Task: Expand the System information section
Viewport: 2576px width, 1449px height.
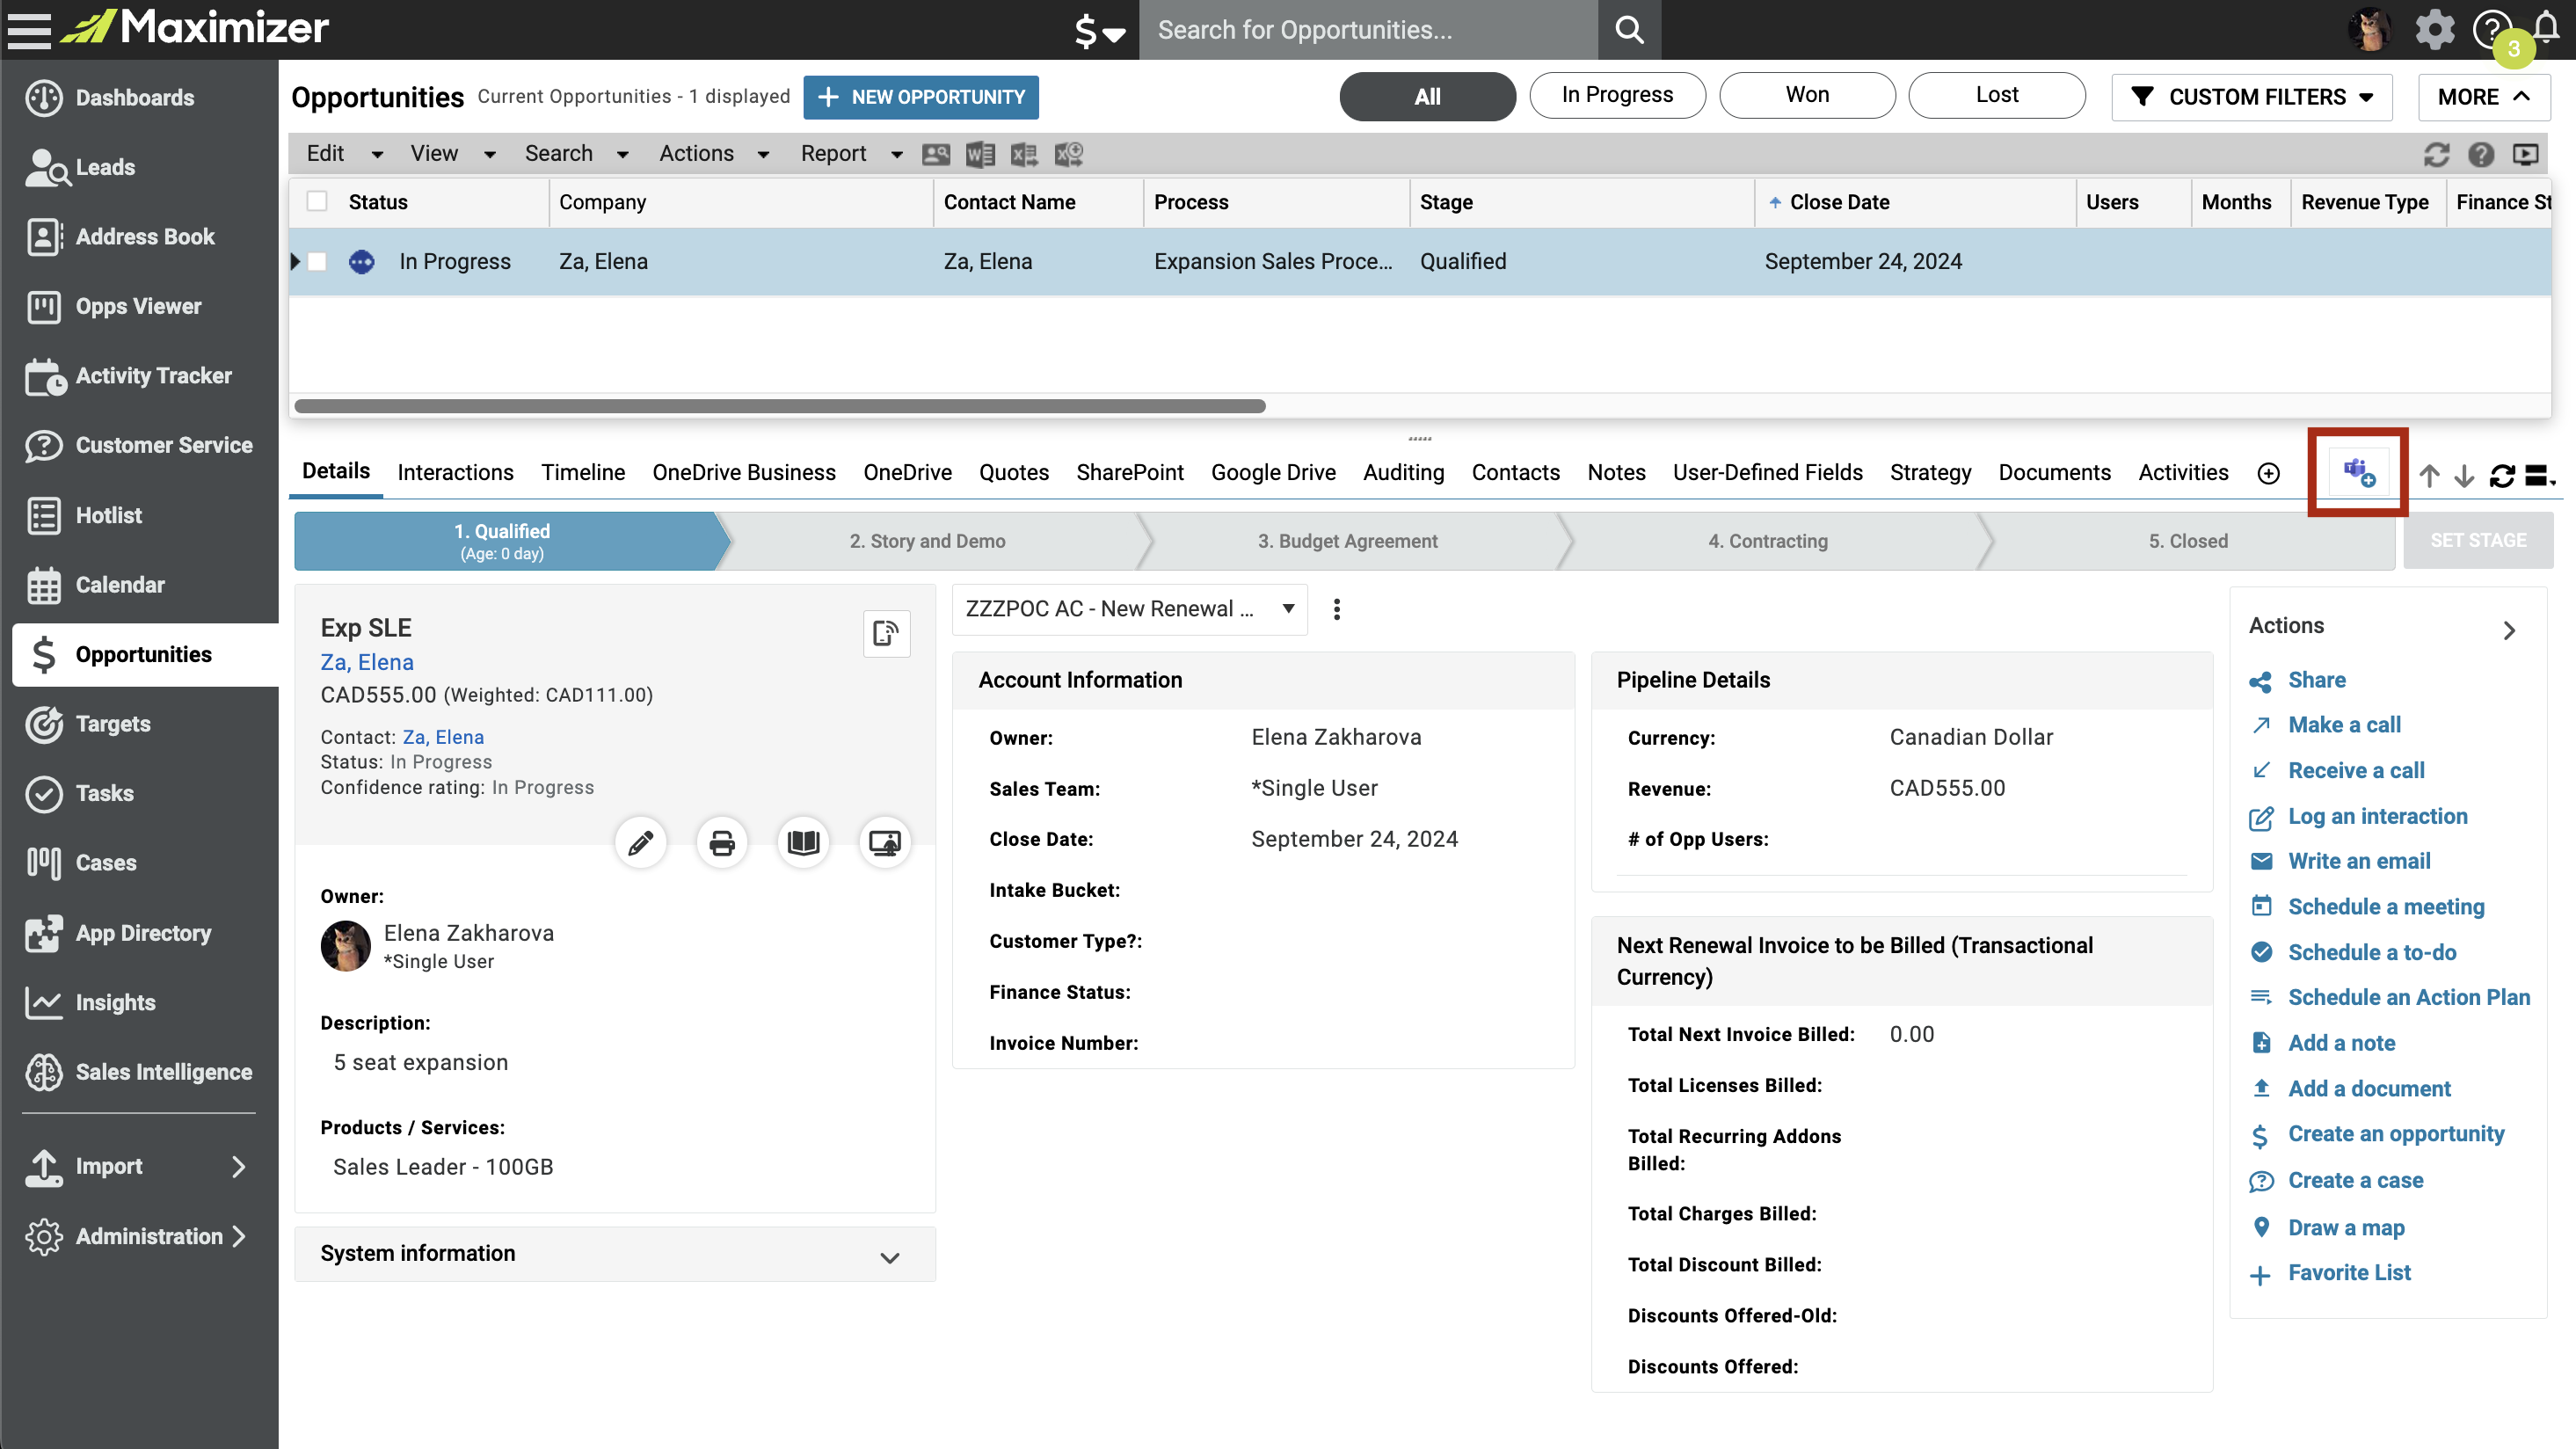Action: [x=614, y=1254]
